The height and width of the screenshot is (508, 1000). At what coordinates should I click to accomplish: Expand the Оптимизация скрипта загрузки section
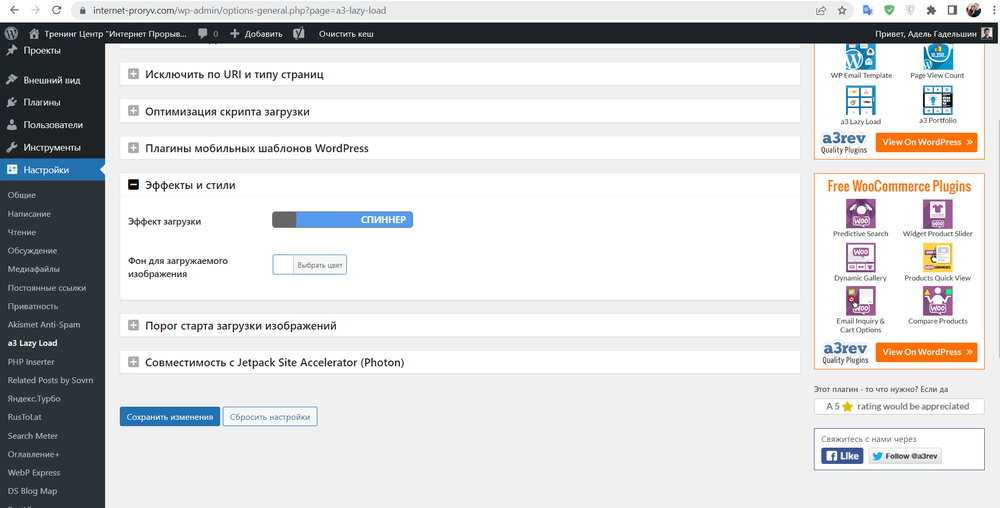click(x=134, y=111)
